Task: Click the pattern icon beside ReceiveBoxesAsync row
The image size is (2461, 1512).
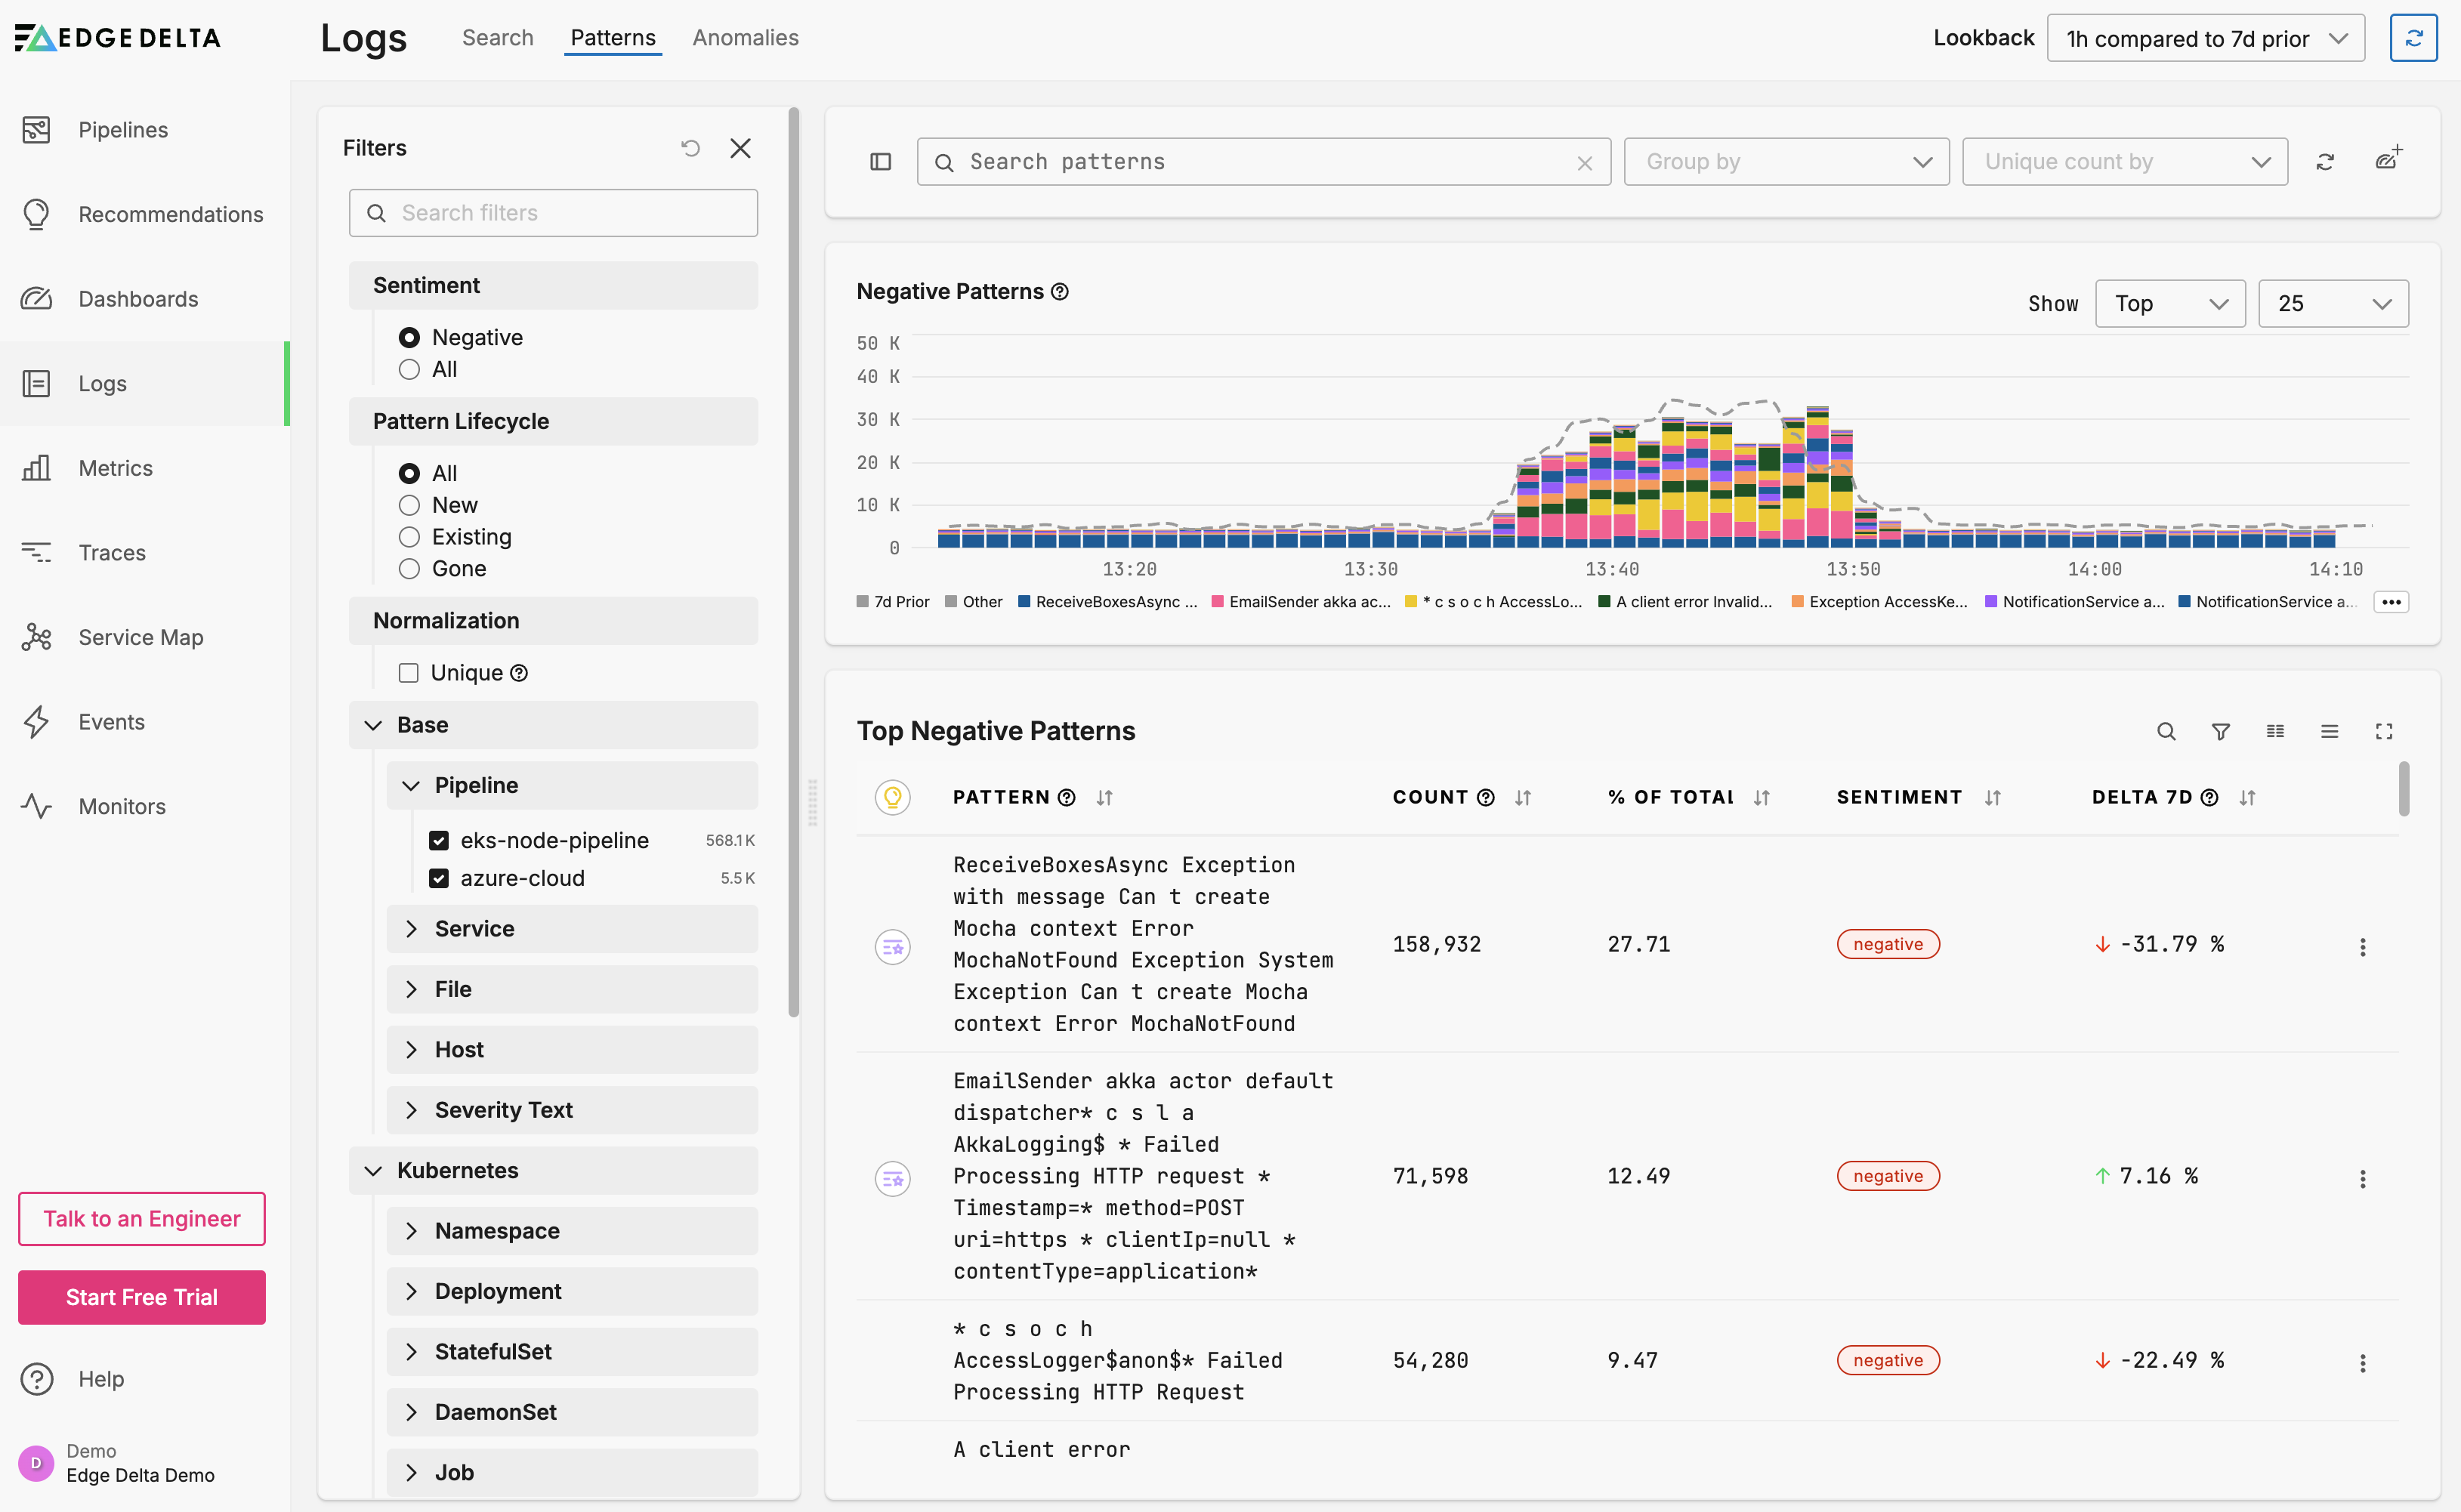Action: point(892,947)
